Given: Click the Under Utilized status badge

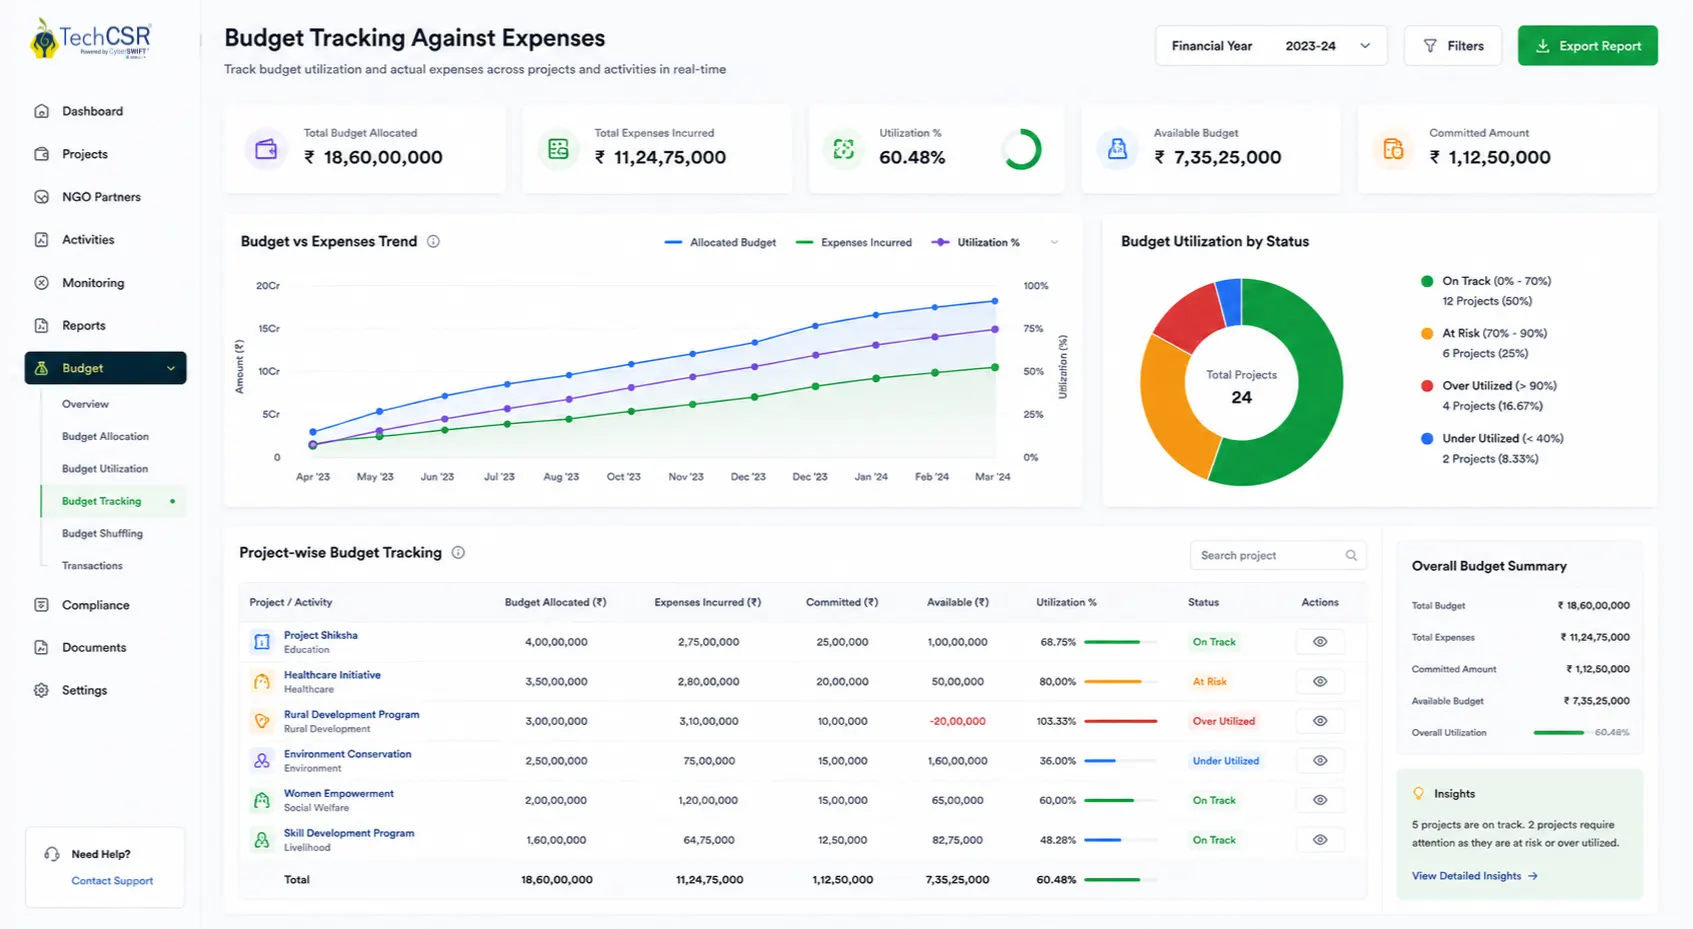Looking at the screenshot, I should (1225, 761).
